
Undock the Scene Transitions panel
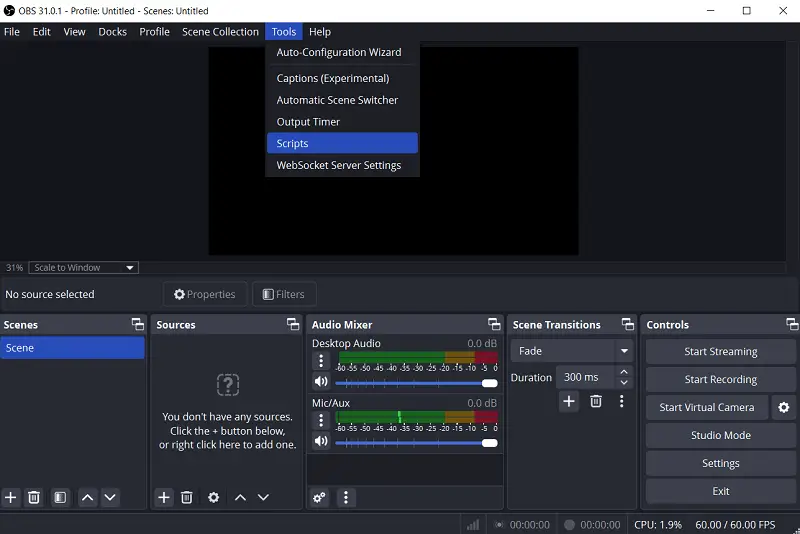click(x=628, y=324)
